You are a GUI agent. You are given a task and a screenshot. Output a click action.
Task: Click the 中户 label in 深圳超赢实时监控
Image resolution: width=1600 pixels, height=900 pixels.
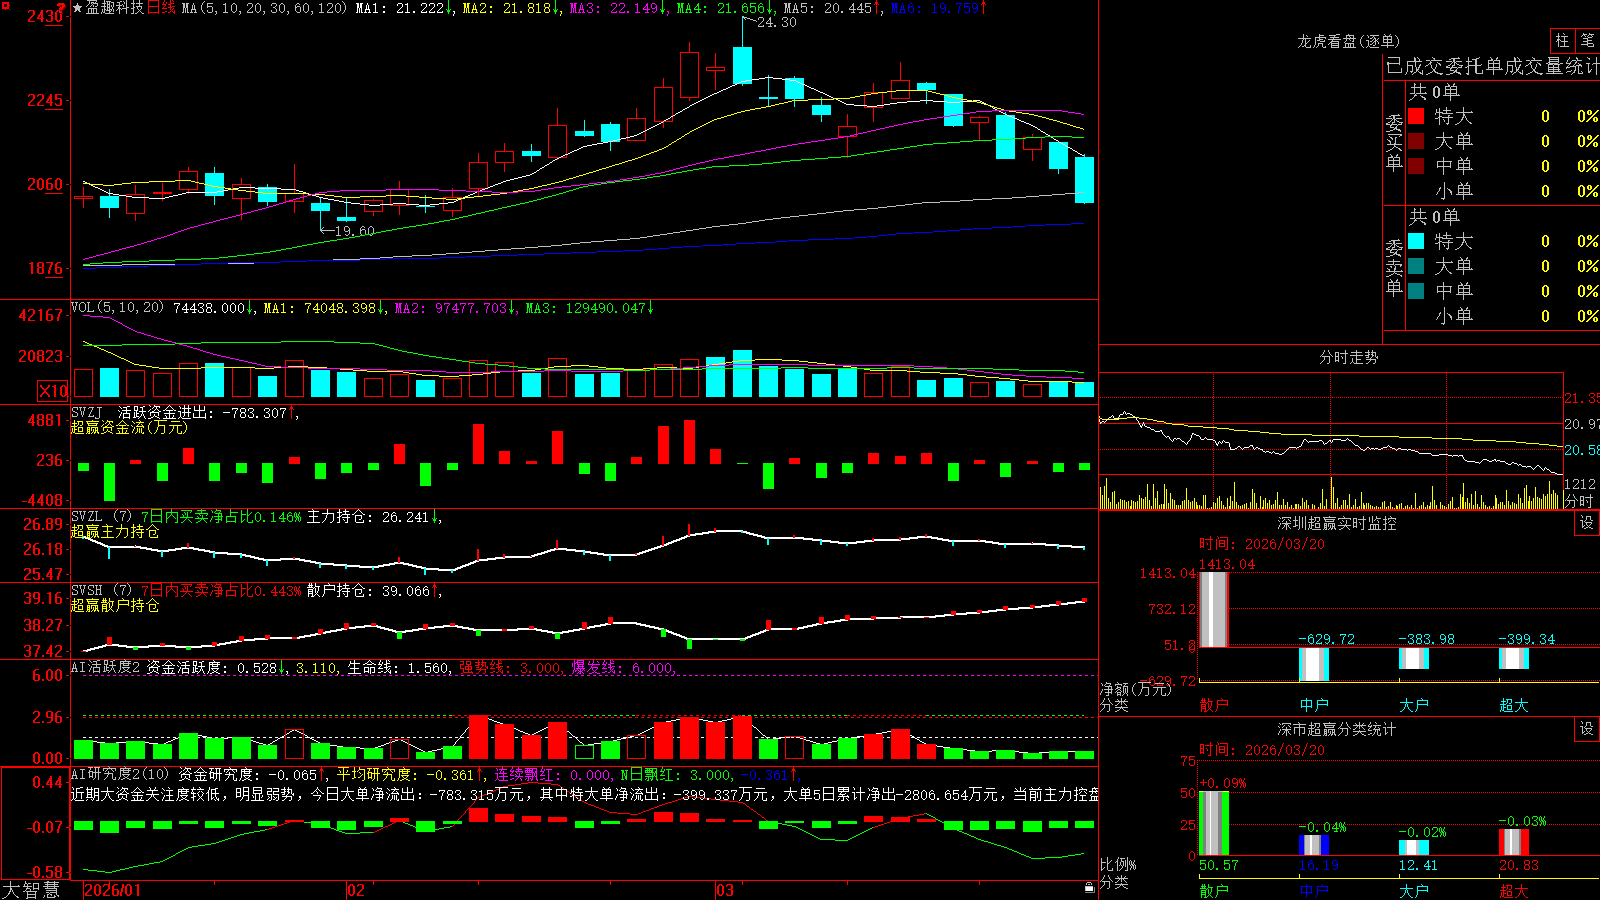(x=1314, y=705)
